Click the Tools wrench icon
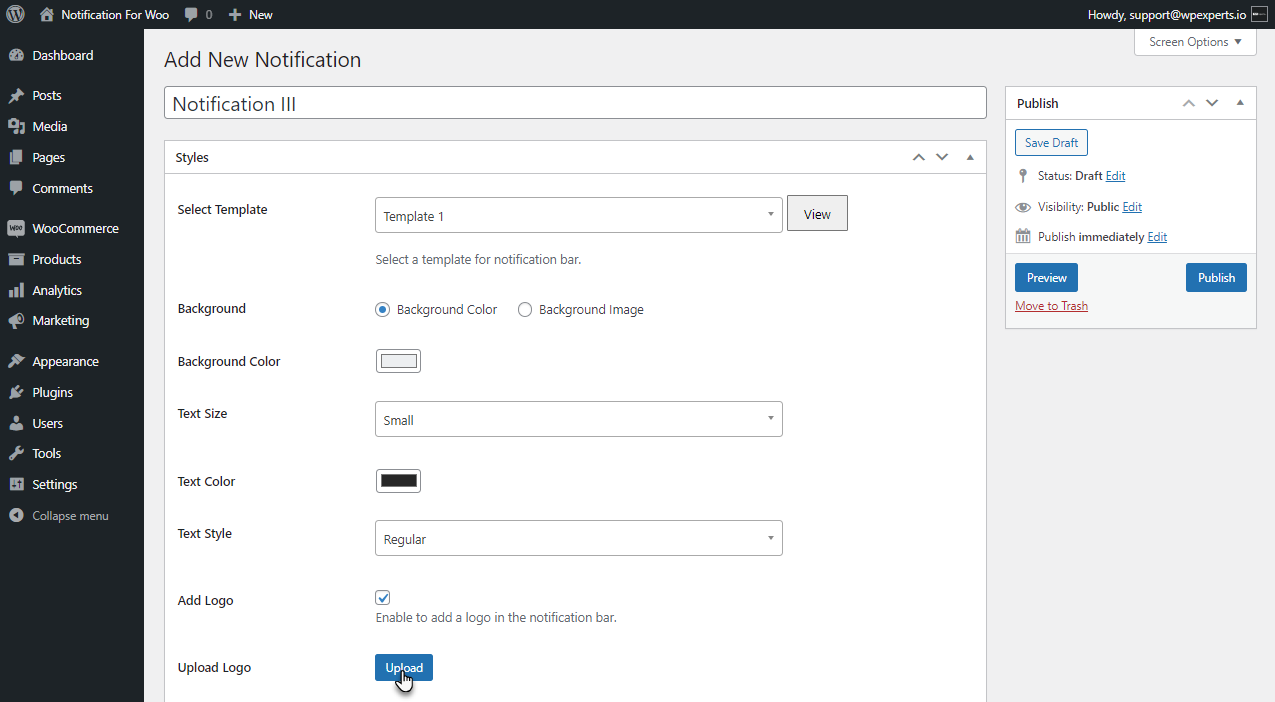1275x702 pixels. [x=16, y=454]
